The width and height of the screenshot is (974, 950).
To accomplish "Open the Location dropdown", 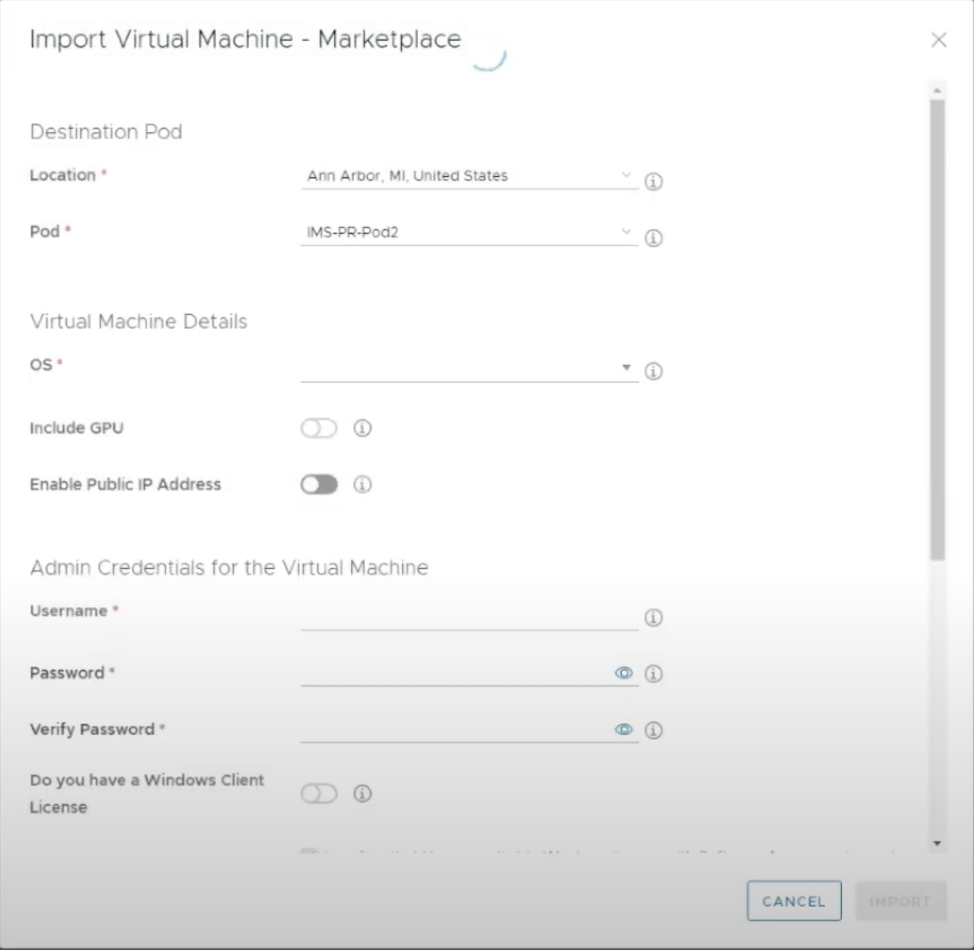I will point(468,176).
